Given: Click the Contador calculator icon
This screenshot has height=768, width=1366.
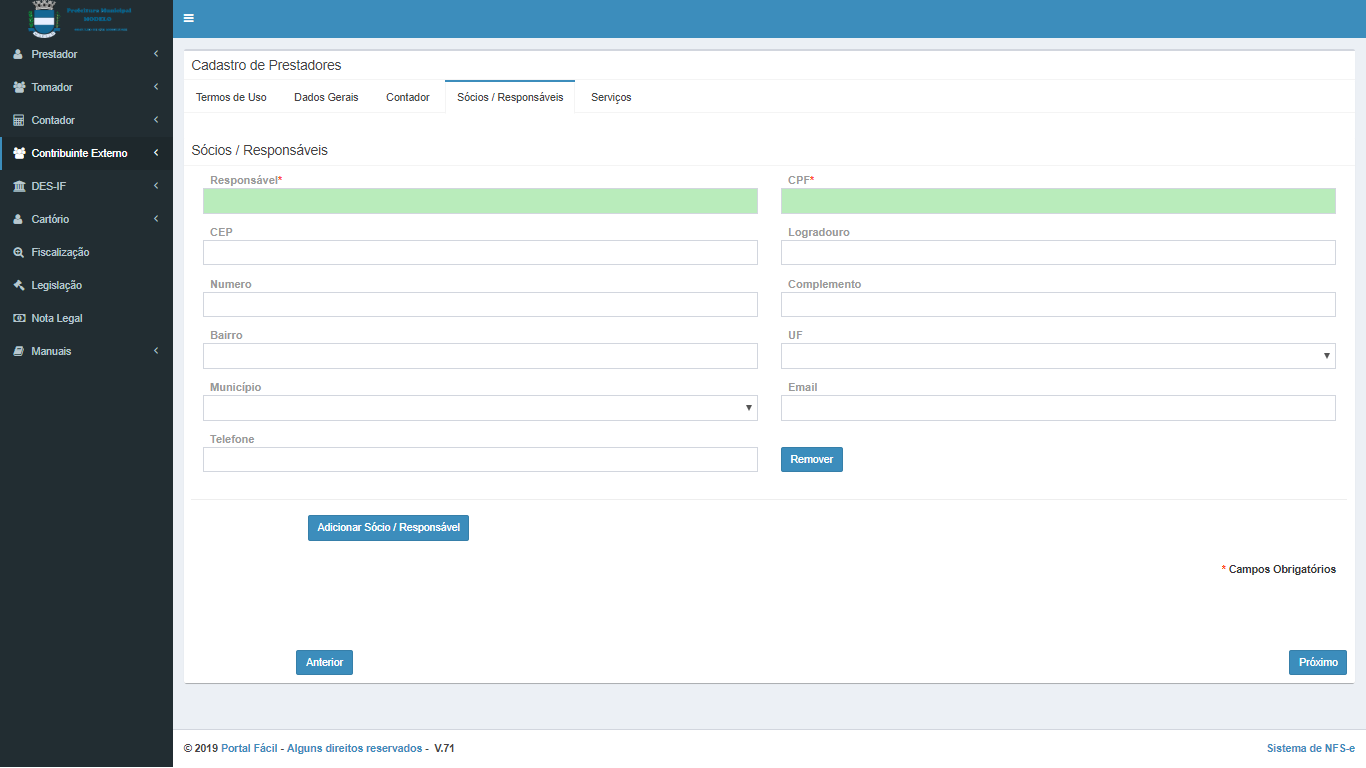Looking at the screenshot, I should [18, 120].
